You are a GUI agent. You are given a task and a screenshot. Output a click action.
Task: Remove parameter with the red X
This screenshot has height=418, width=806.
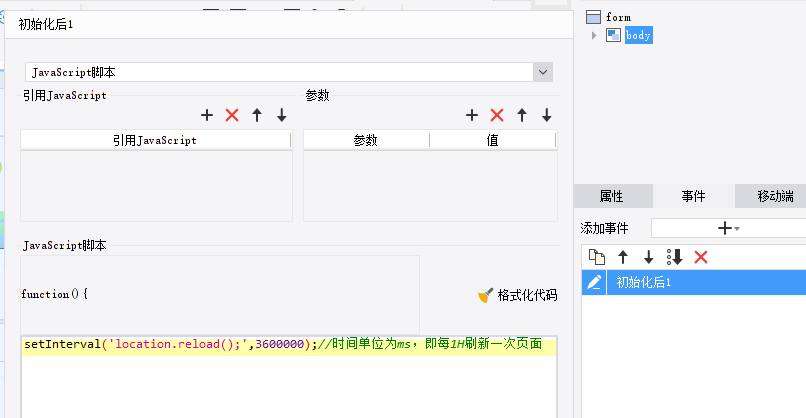pyautogui.click(x=497, y=116)
